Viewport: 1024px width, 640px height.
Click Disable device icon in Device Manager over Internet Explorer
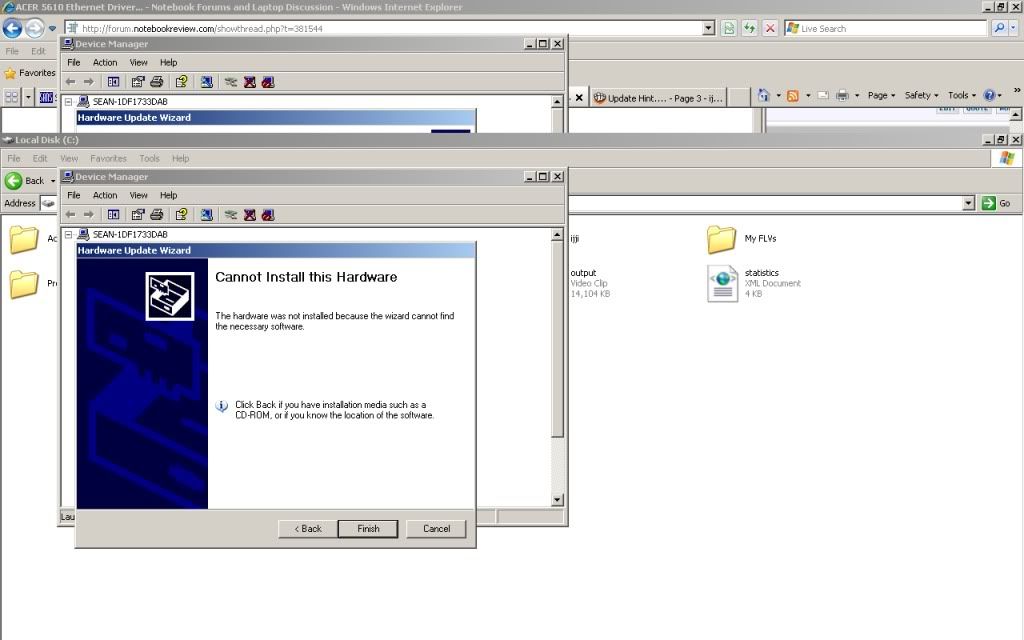(x=268, y=82)
